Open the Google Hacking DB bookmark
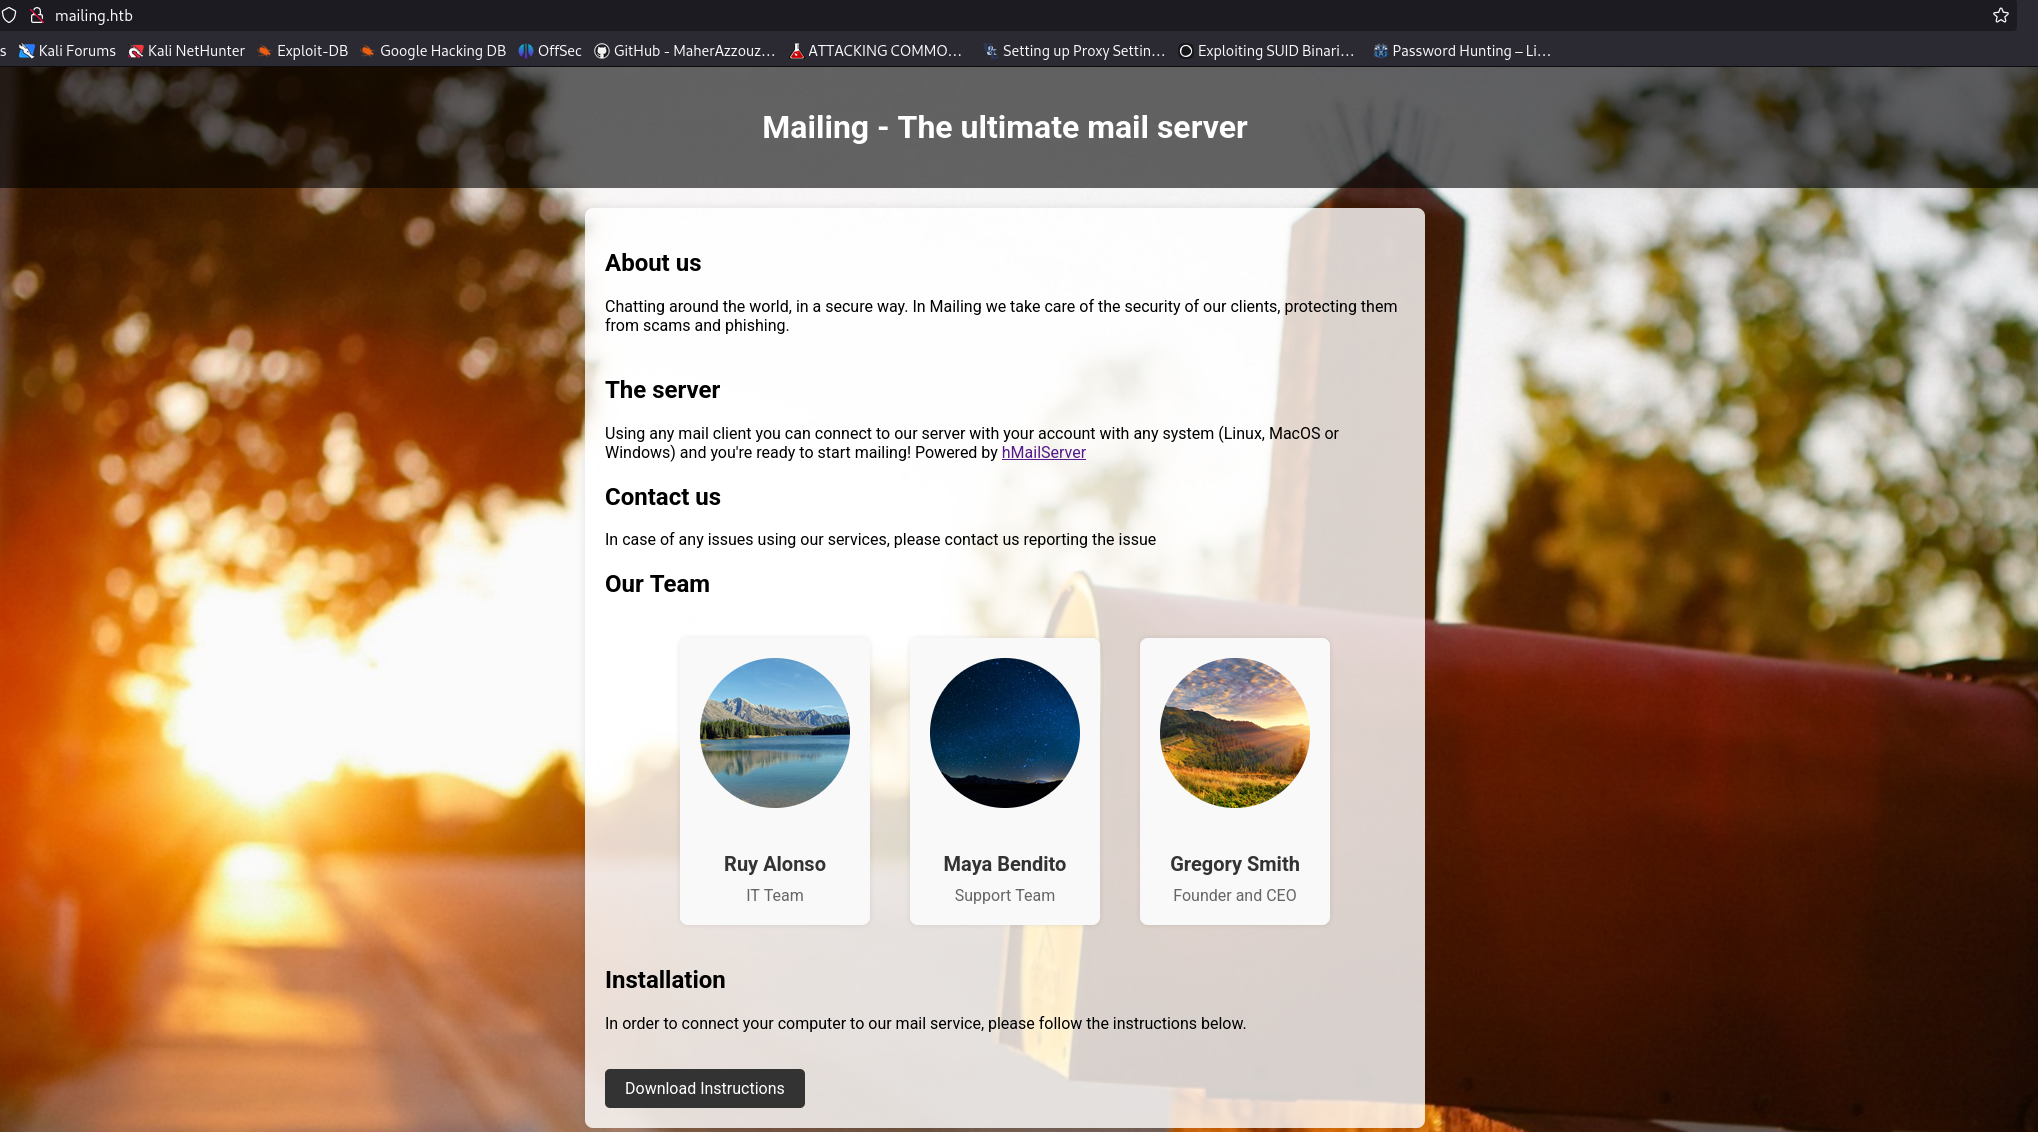The width and height of the screenshot is (2038, 1132). [433, 51]
